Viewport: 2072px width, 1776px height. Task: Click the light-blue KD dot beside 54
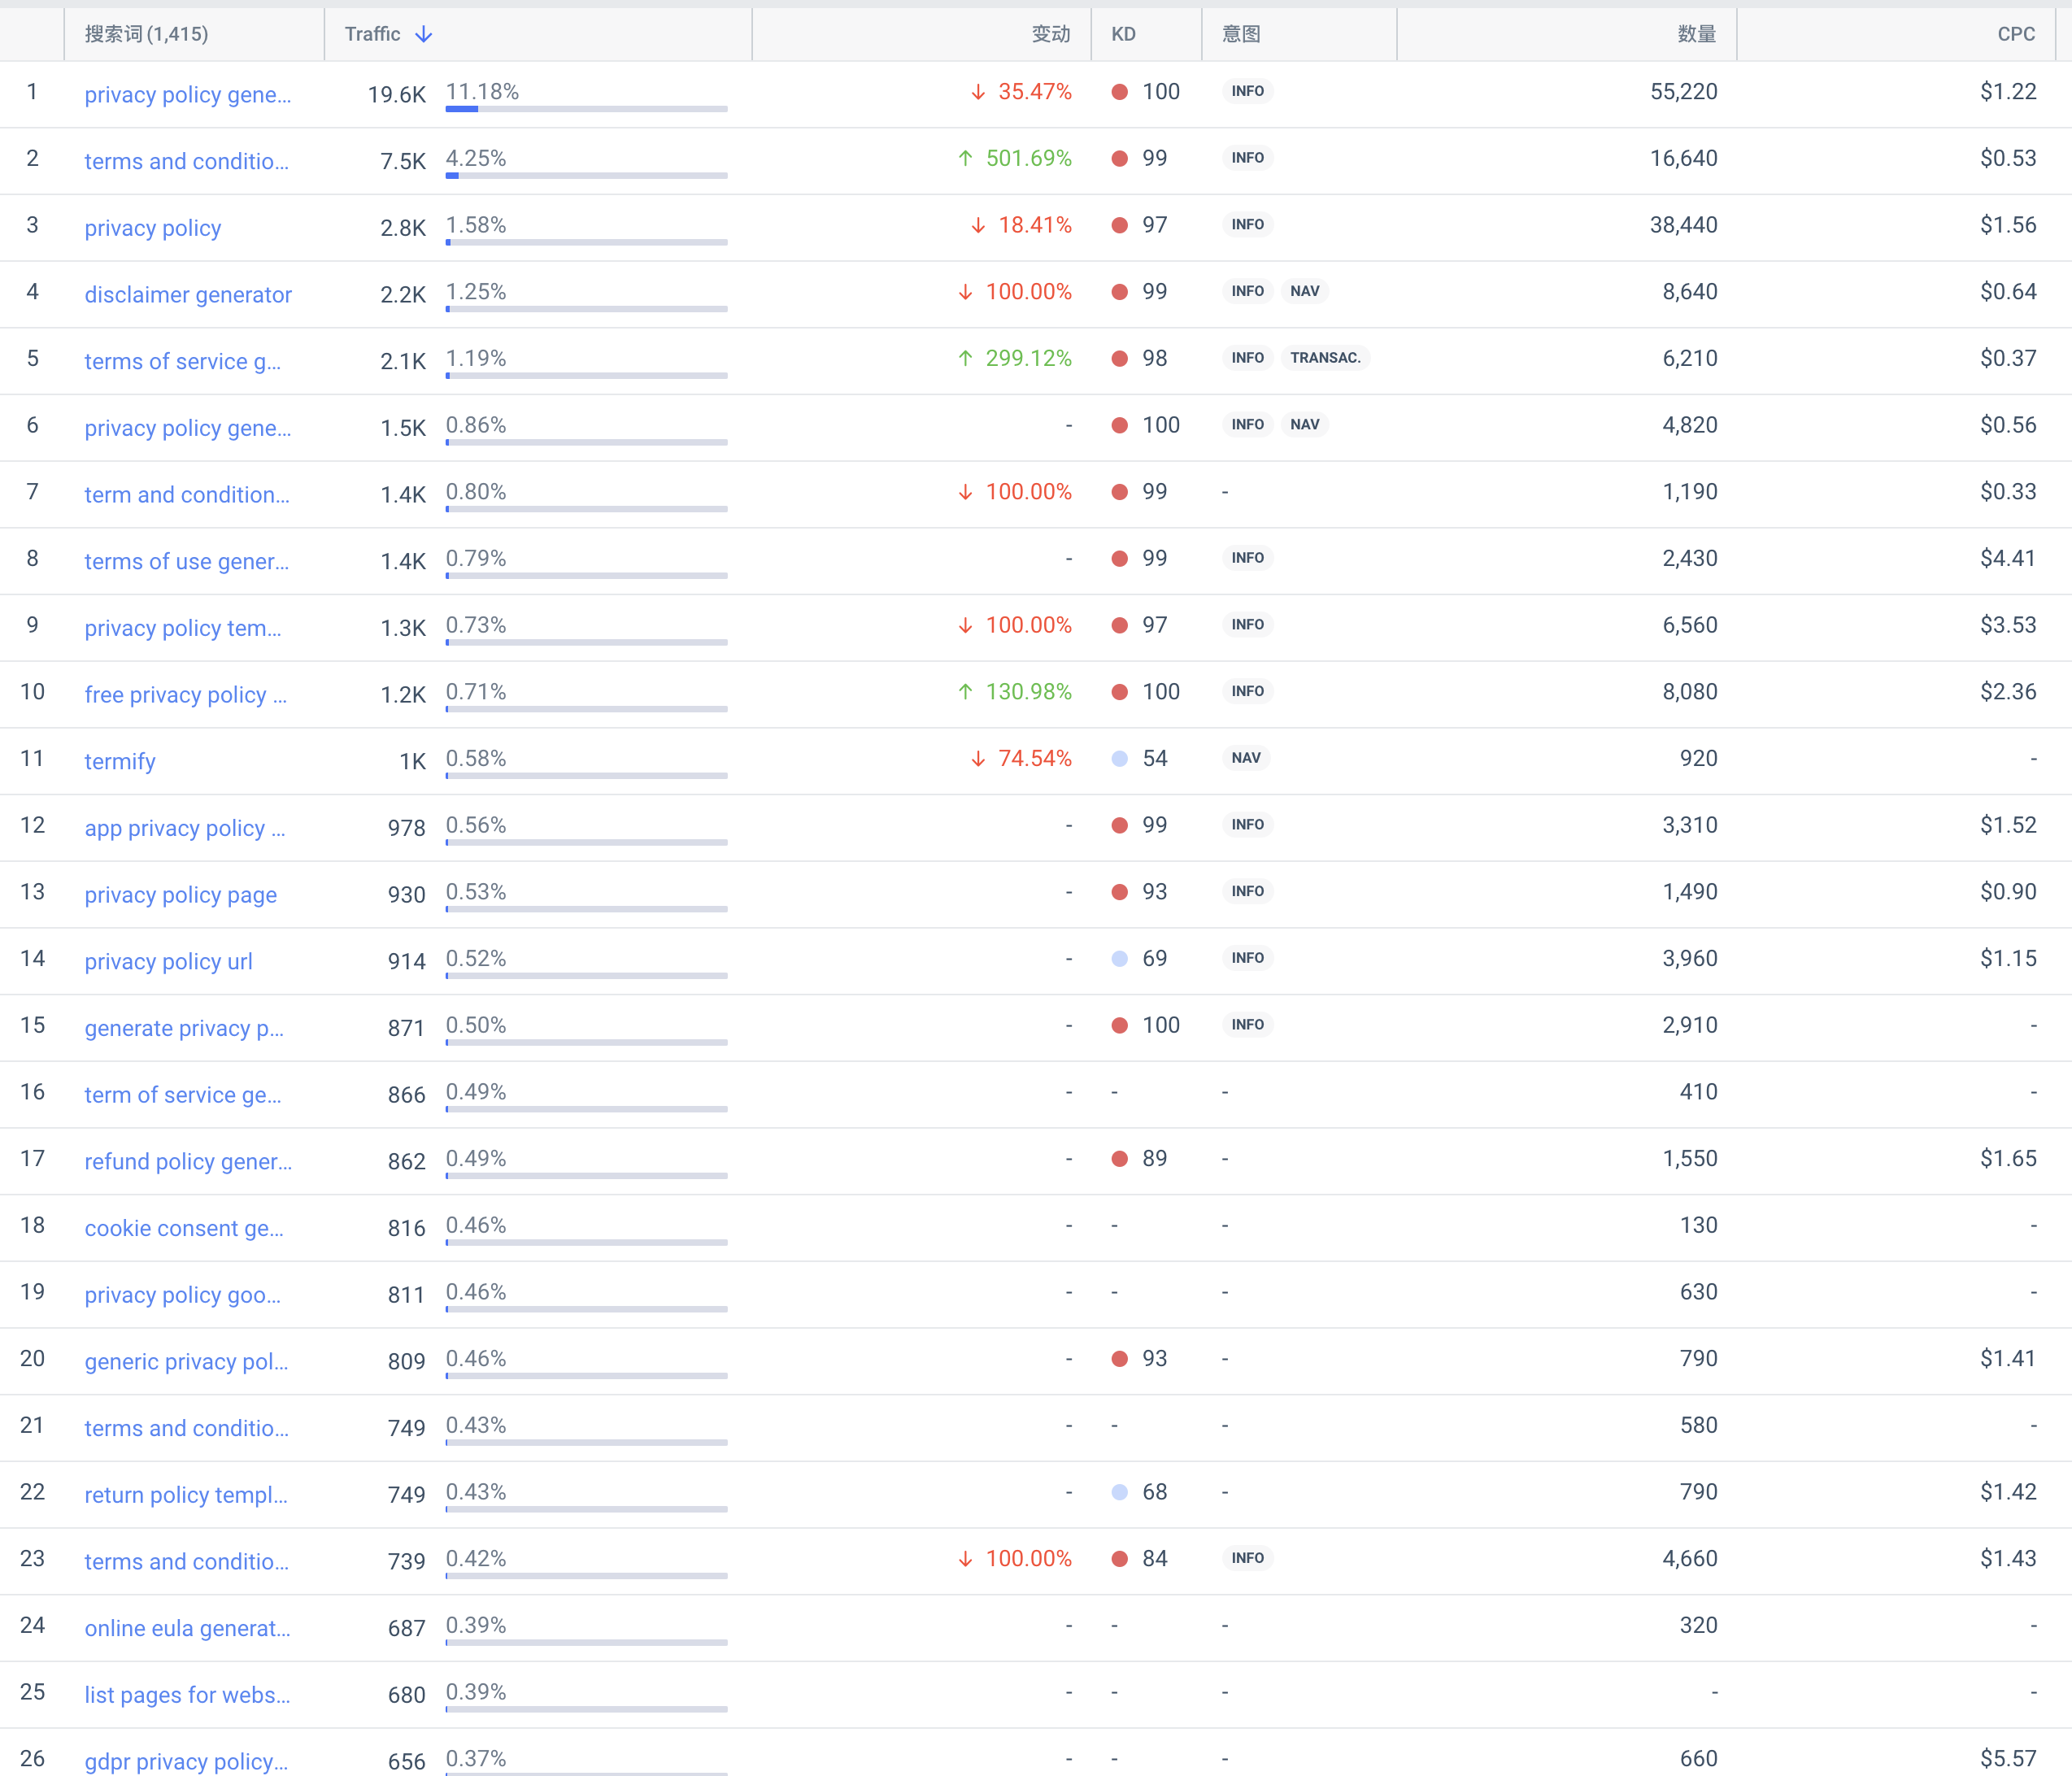click(1120, 759)
